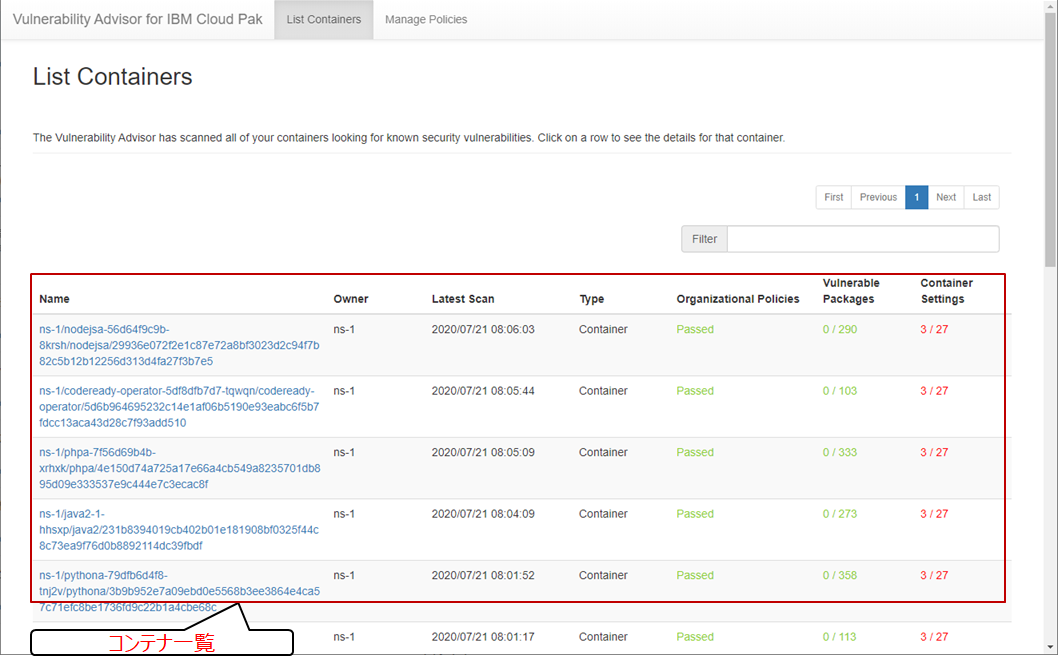Screen dimensions: 1058x668
Task: Open the ns-1/phpa container link
Action: (x=179, y=468)
